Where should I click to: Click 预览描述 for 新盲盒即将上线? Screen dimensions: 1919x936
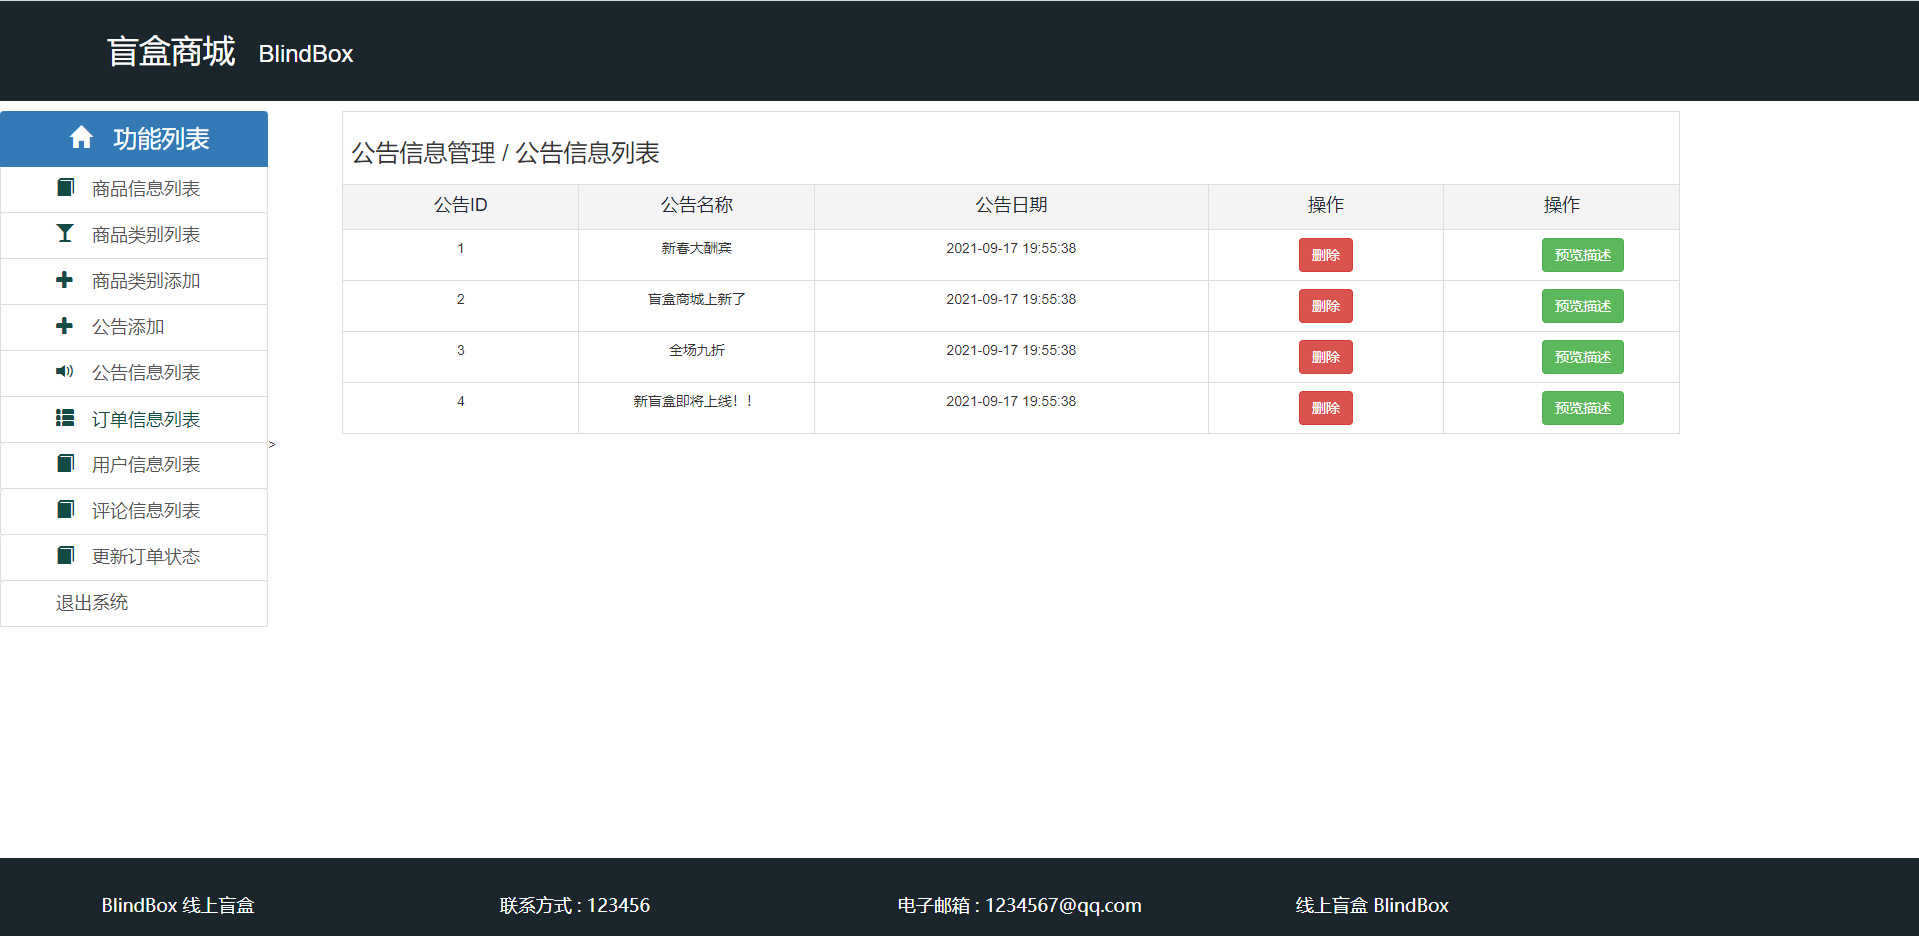pyautogui.click(x=1582, y=408)
